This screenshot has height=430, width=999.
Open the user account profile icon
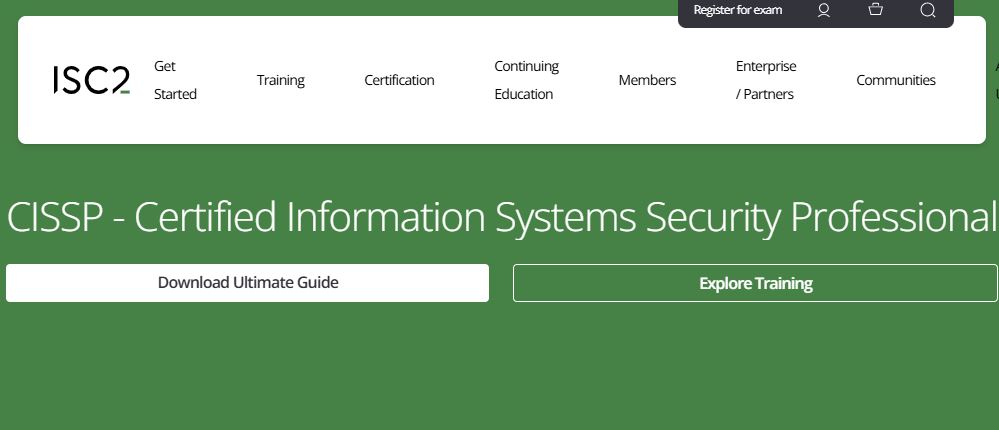click(x=824, y=10)
